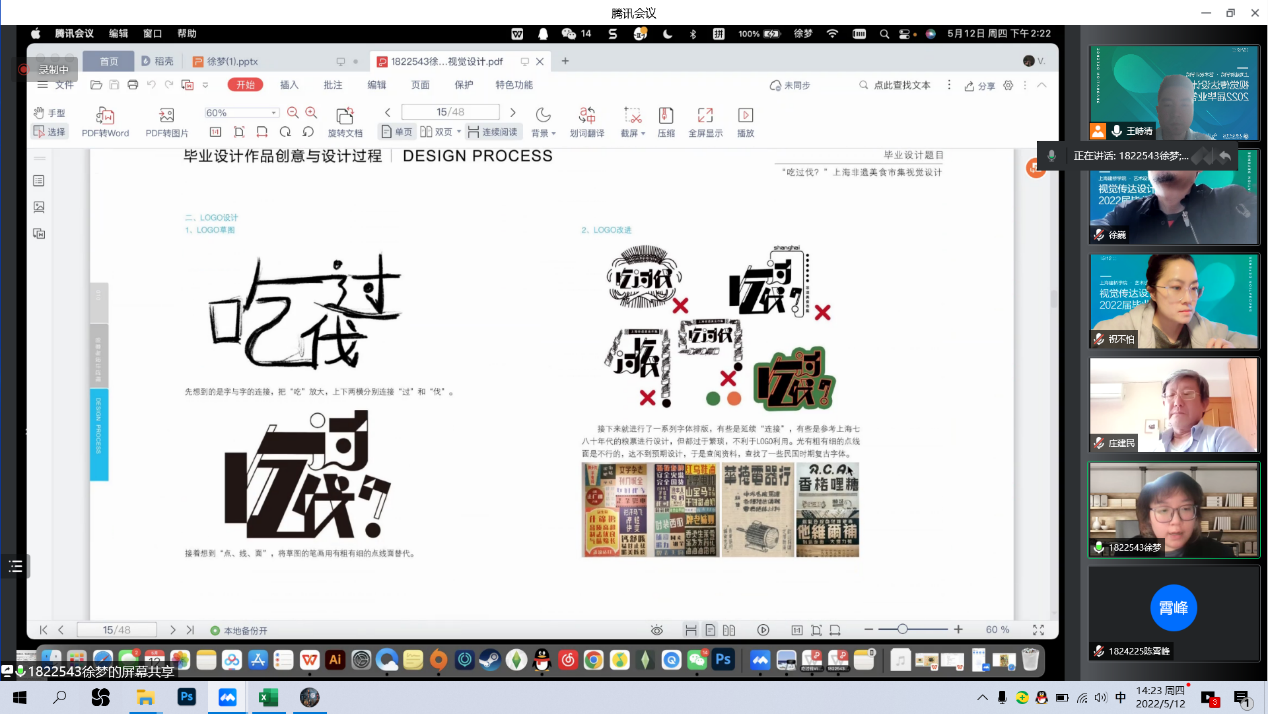Image resolution: width=1268 pixels, height=714 pixels.
Task: Click the zoom plus button in status bar
Action: tap(958, 630)
